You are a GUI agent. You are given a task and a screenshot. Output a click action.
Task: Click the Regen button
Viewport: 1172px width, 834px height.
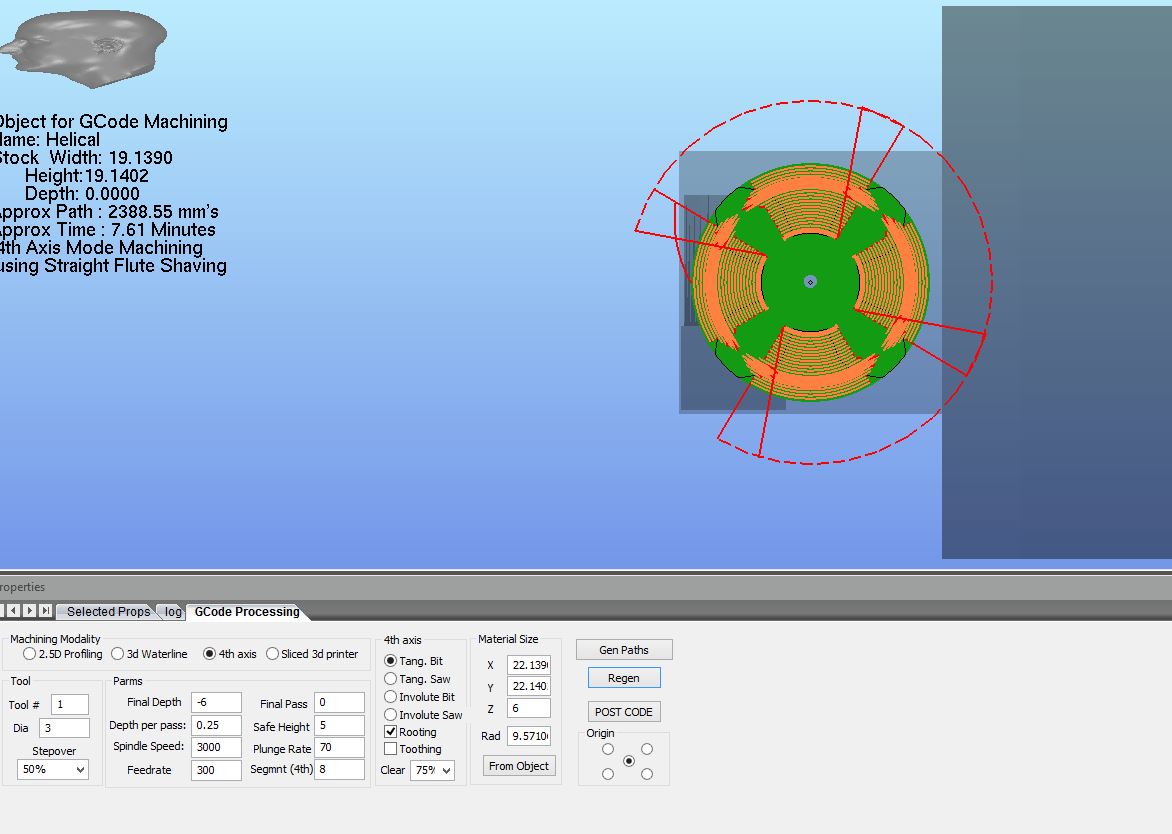624,678
